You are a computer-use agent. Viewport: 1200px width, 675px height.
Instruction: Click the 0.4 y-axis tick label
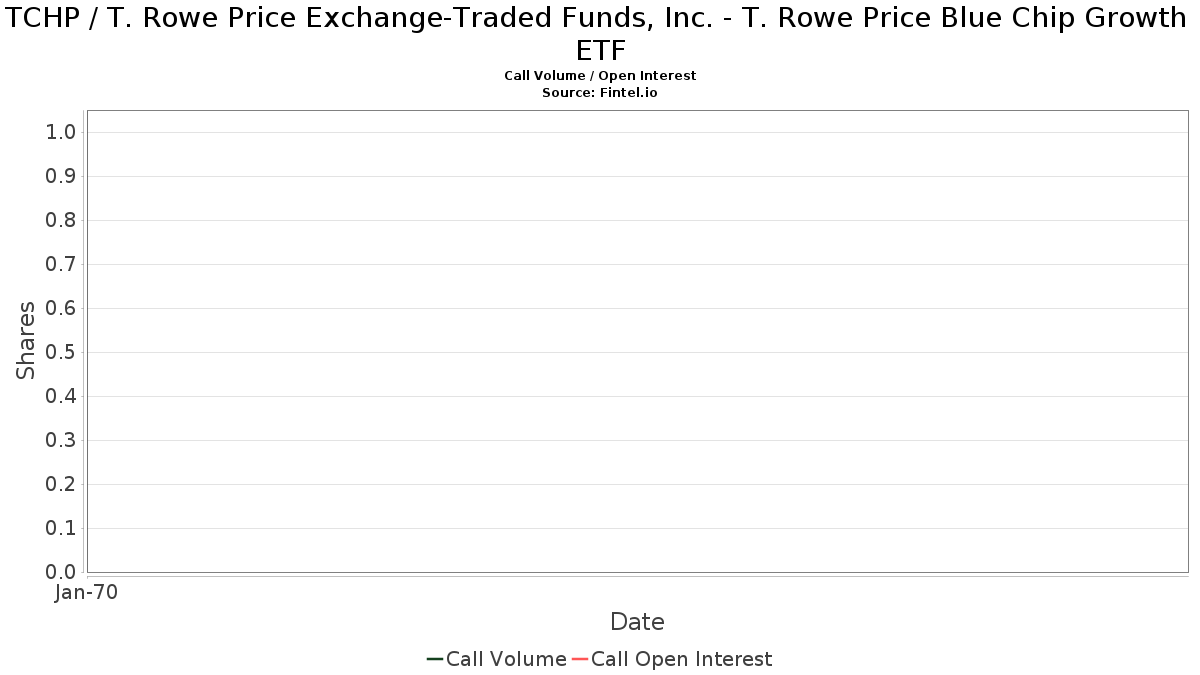click(61, 396)
